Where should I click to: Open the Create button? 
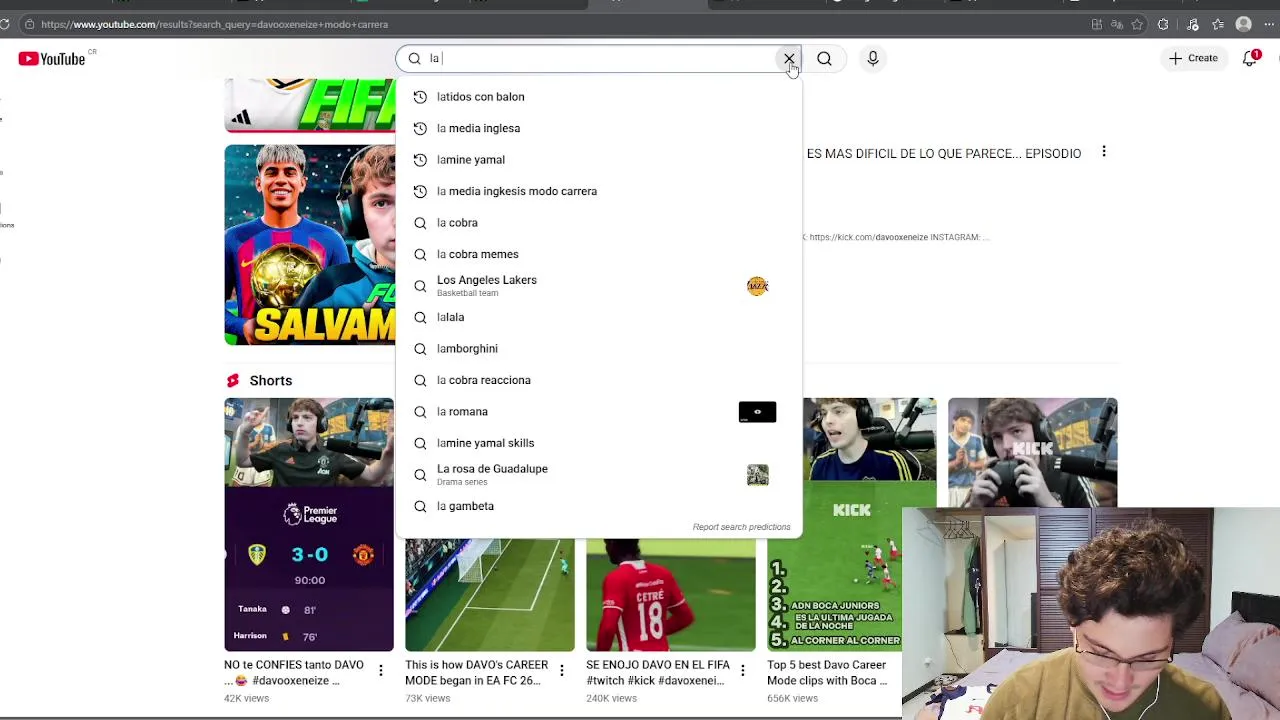click(x=1194, y=58)
